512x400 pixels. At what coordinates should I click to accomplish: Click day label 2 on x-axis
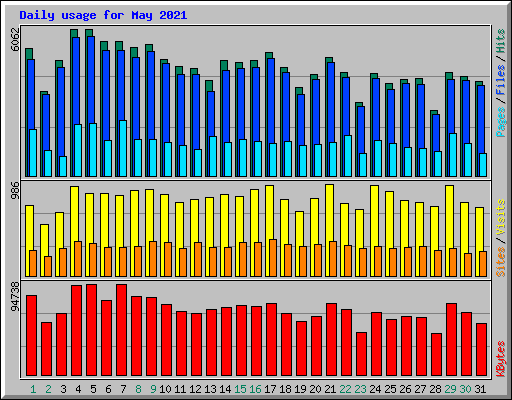pyautogui.click(x=48, y=389)
